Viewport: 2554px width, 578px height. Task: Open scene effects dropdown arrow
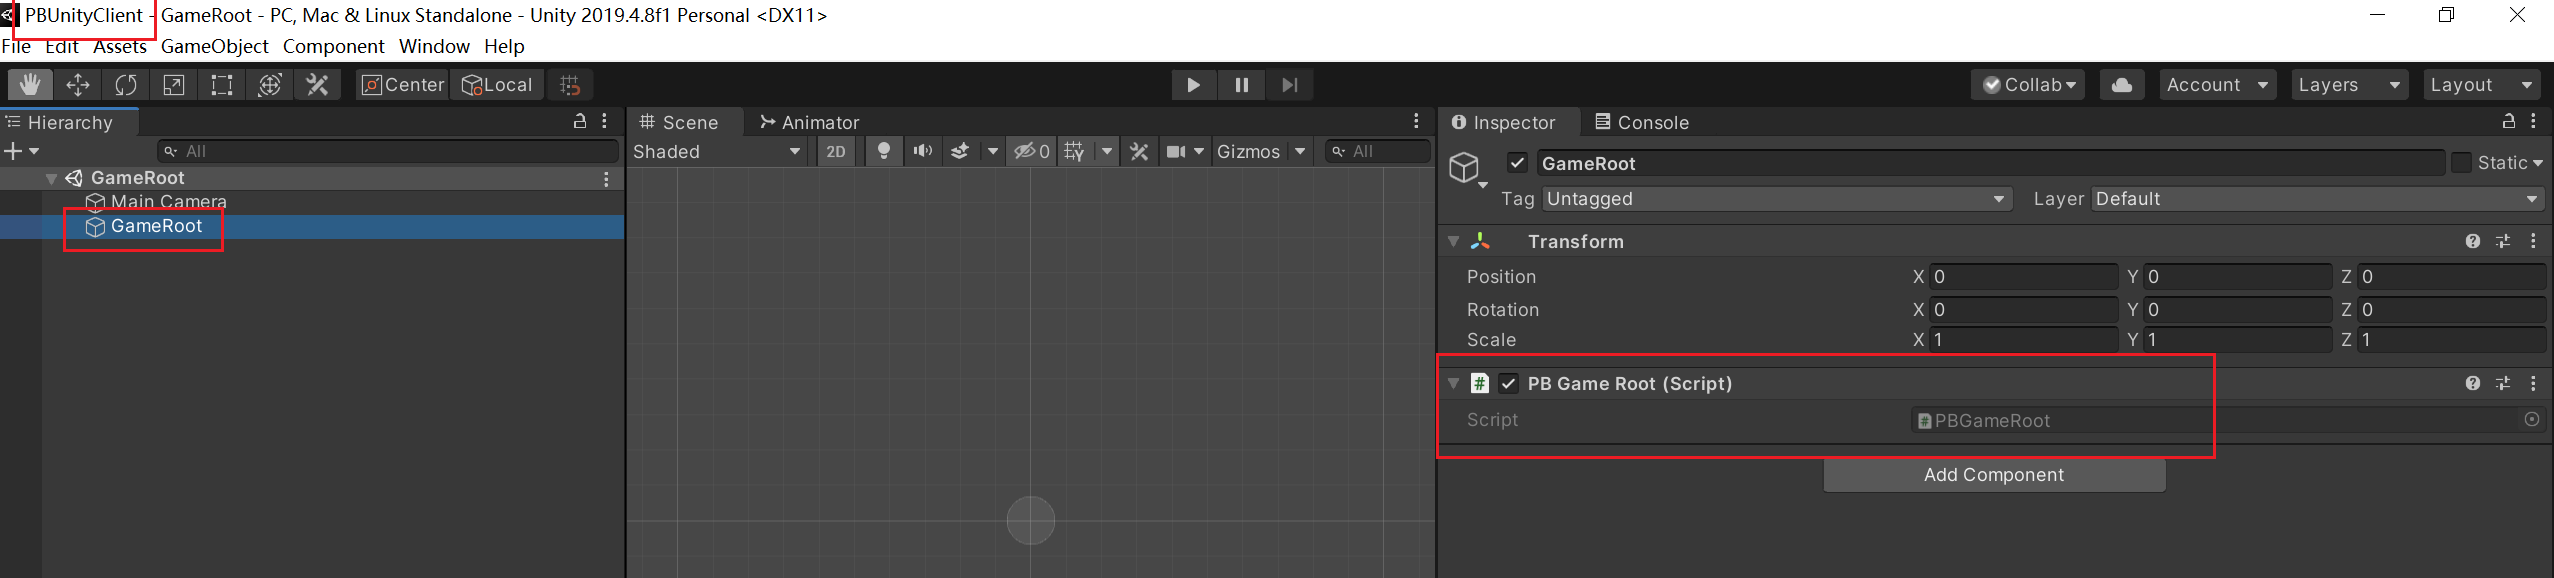[x=992, y=151]
